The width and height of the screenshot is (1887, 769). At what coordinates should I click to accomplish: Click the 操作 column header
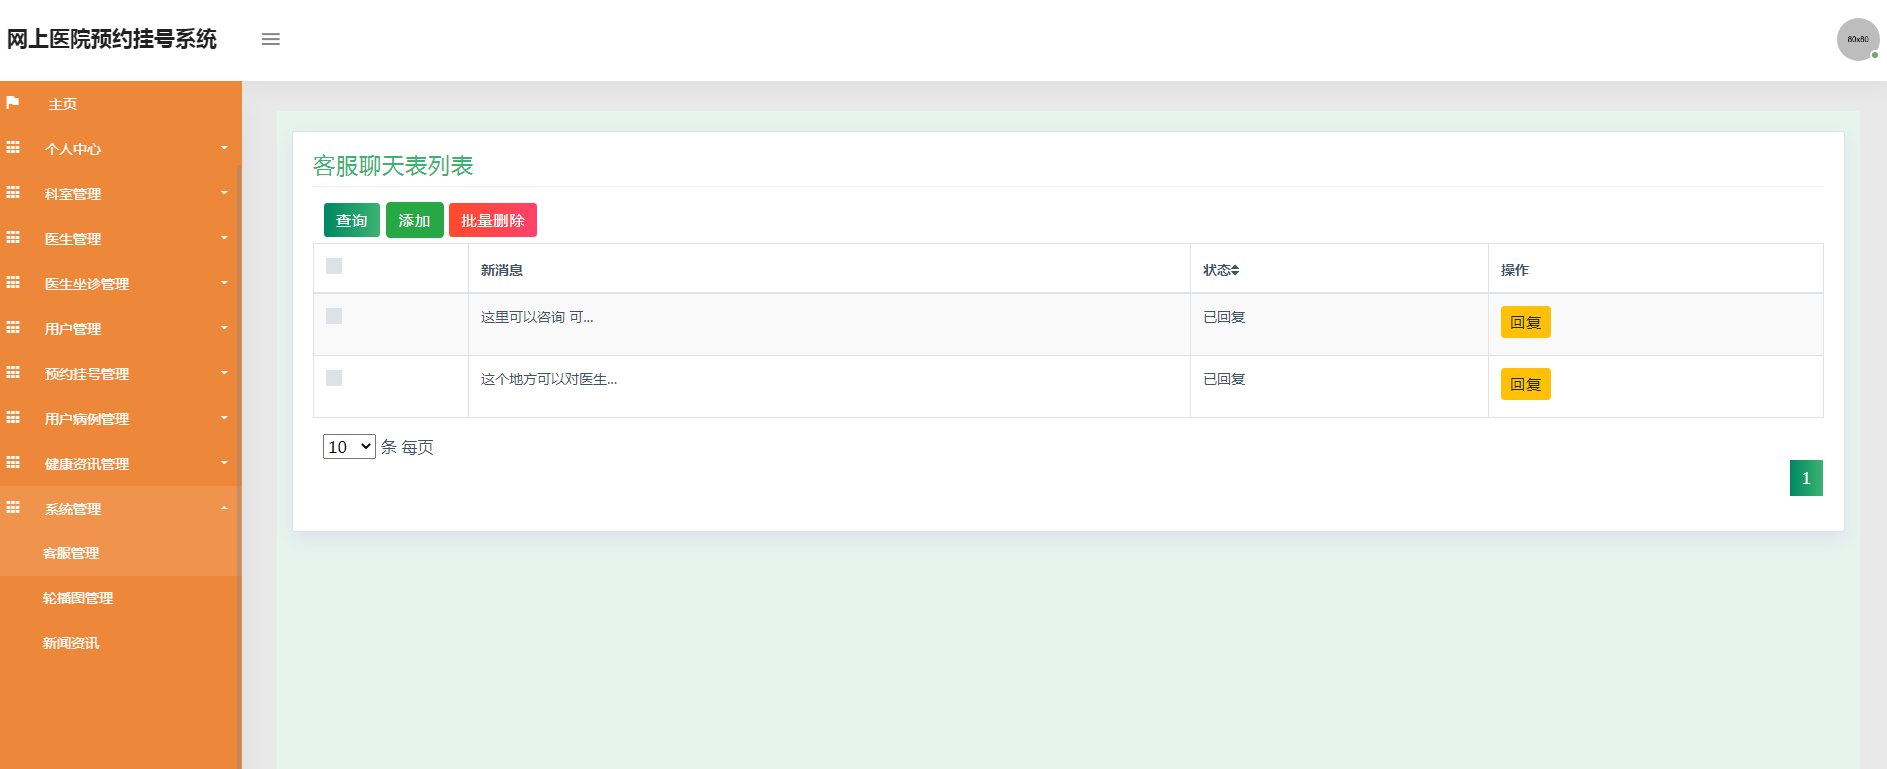(1515, 270)
